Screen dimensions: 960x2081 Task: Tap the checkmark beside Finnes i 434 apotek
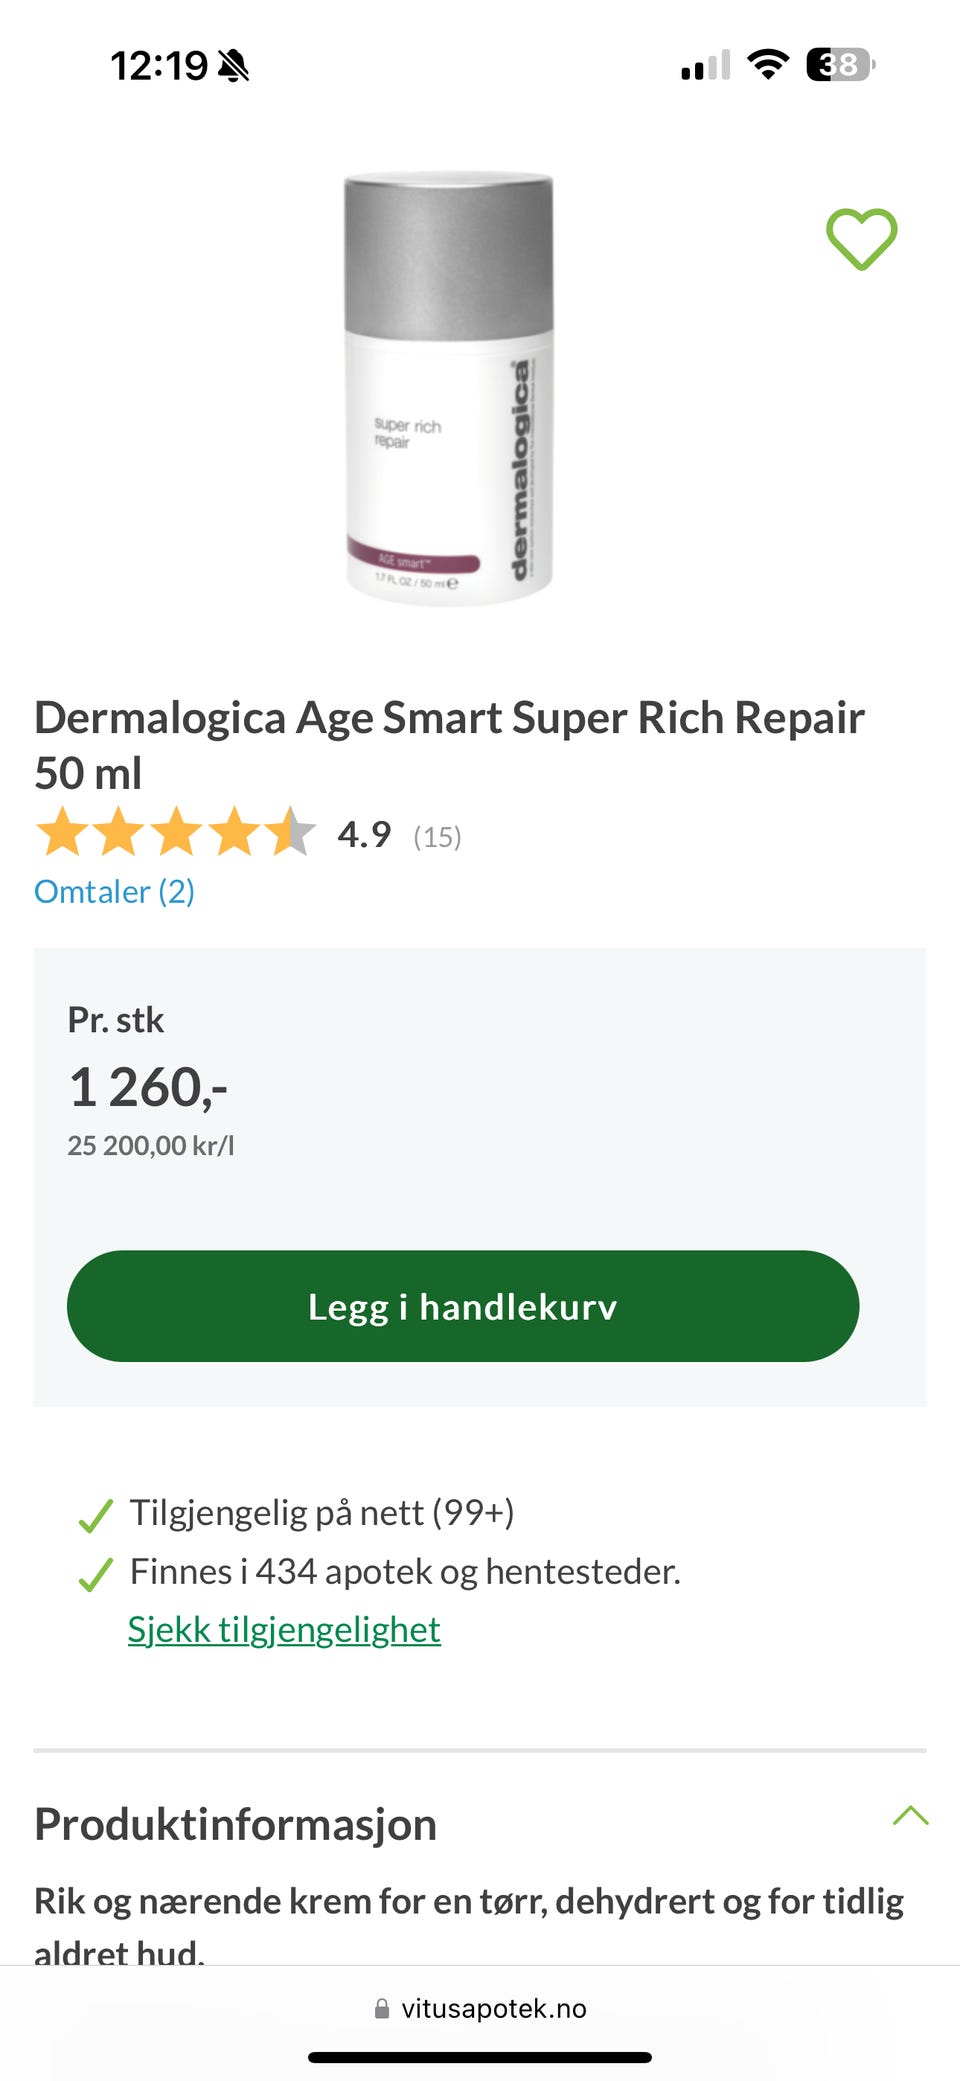point(95,1575)
